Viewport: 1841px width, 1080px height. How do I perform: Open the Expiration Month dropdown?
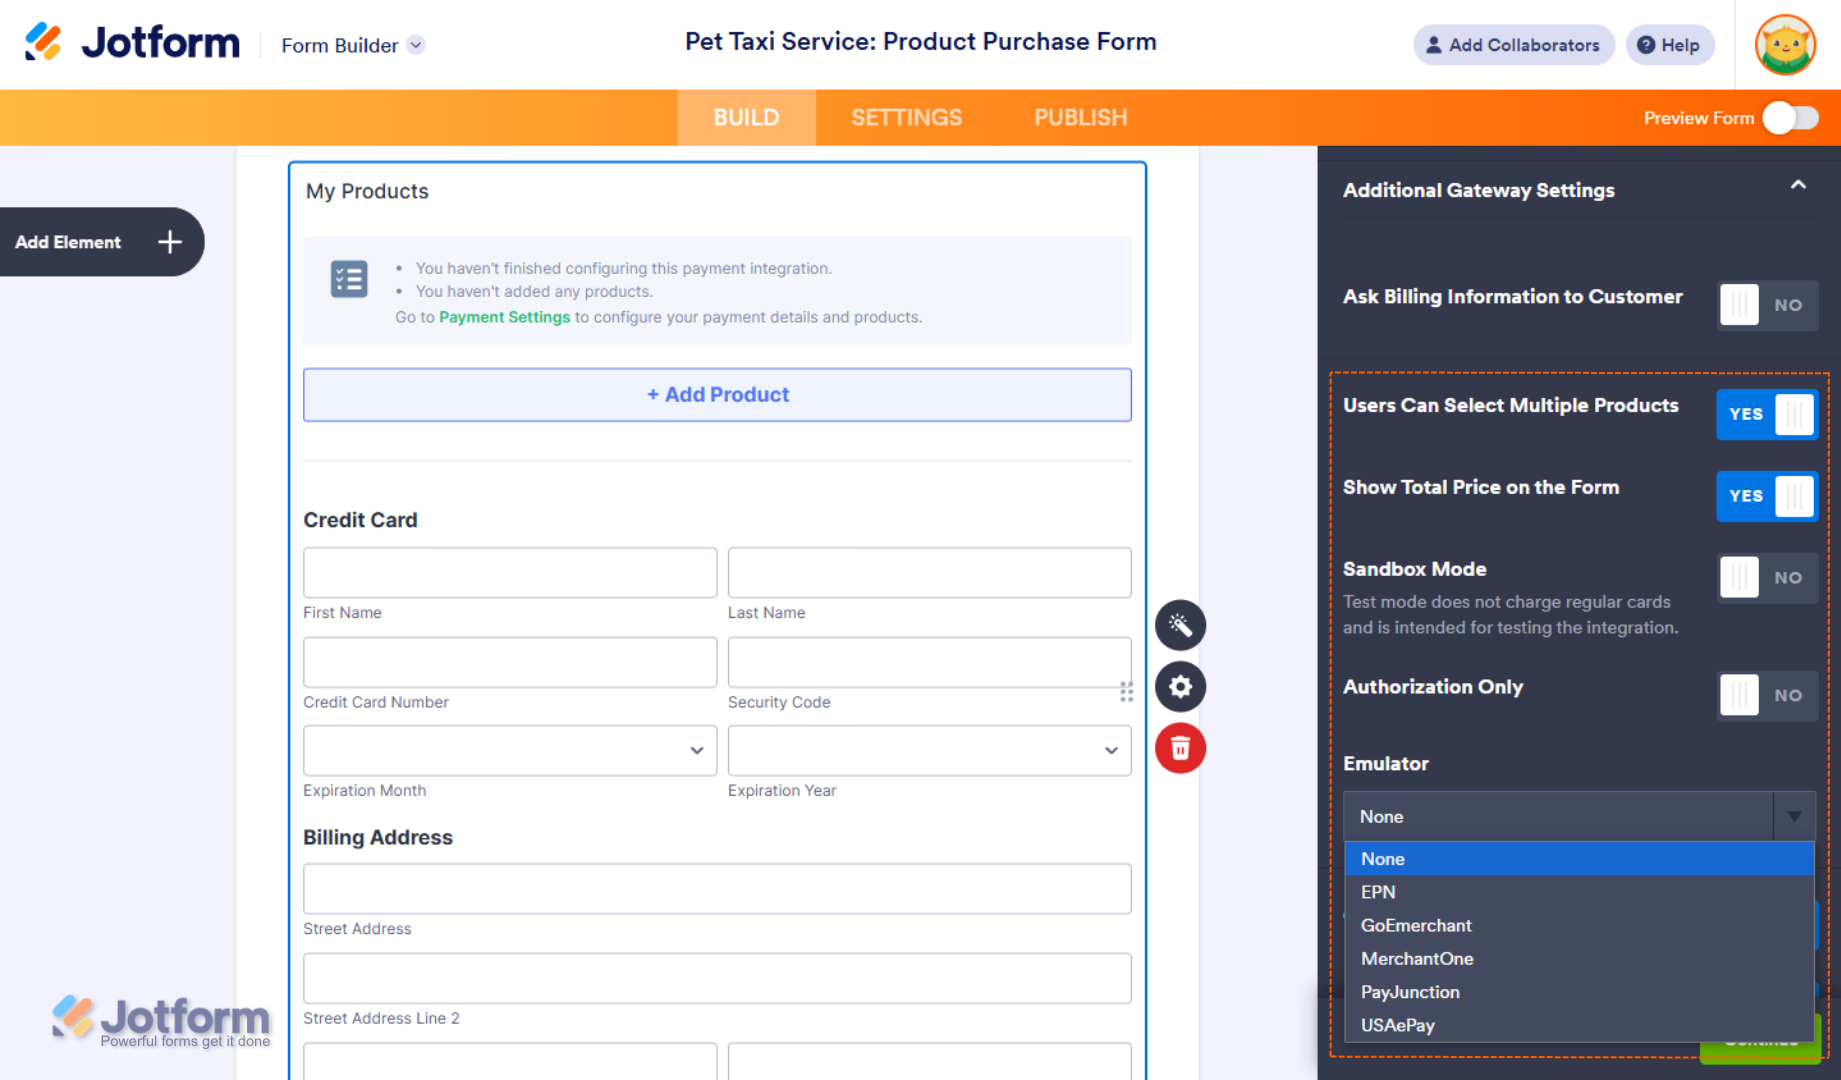pos(510,751)
